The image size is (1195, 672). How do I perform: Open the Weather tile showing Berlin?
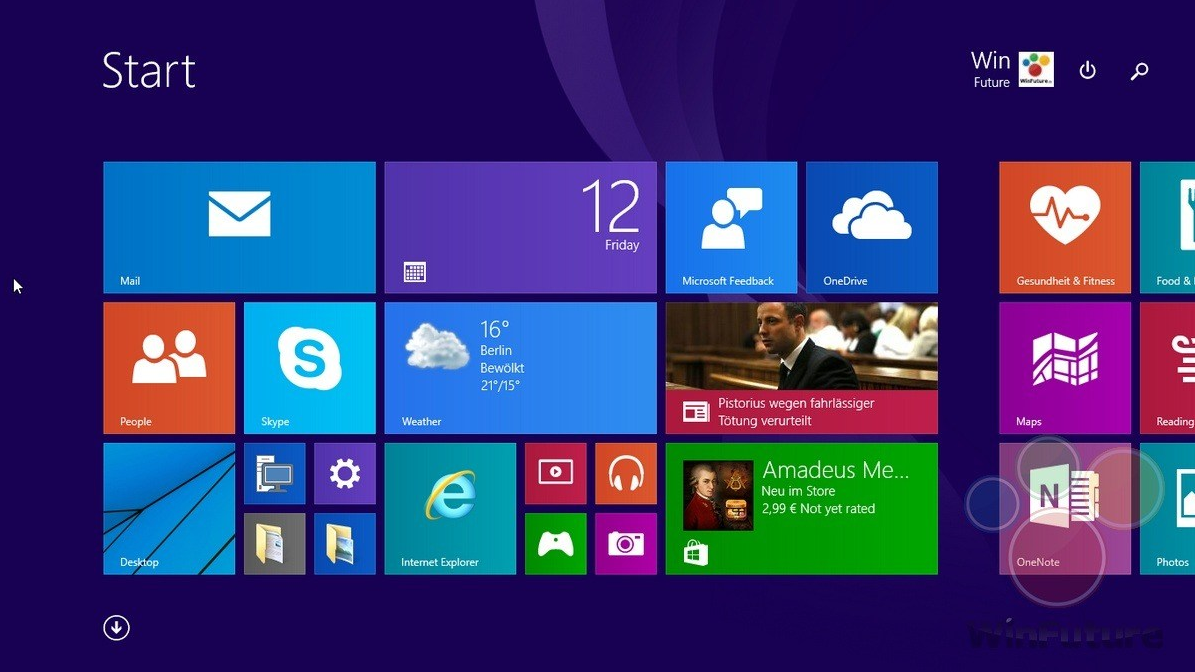coord(520,367)
